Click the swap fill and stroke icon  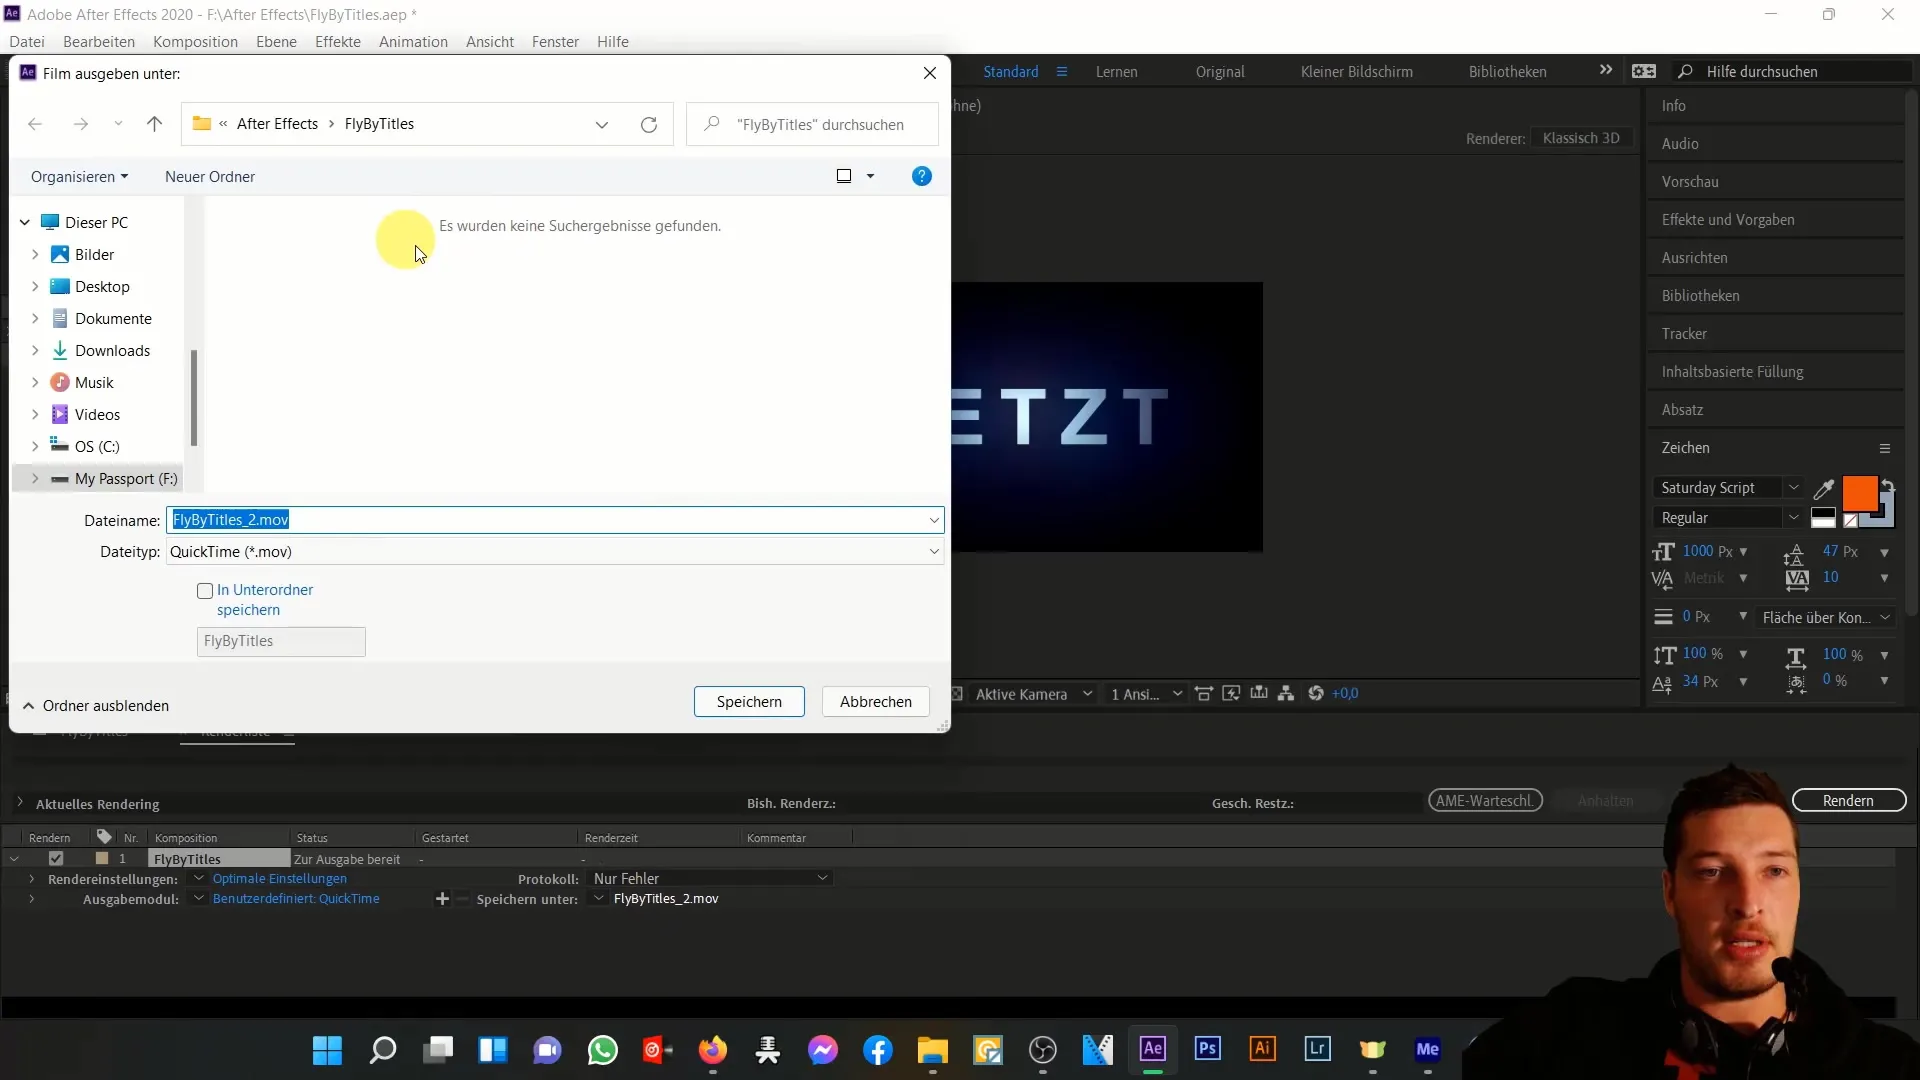[1888, 485]
